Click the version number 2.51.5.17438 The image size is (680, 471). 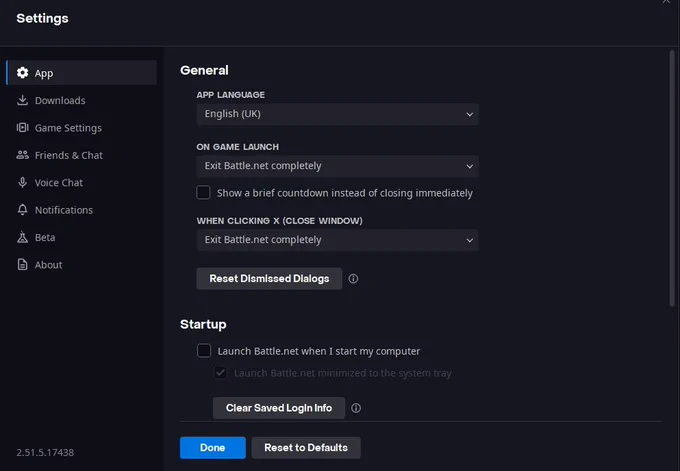(x=45, y=452)
